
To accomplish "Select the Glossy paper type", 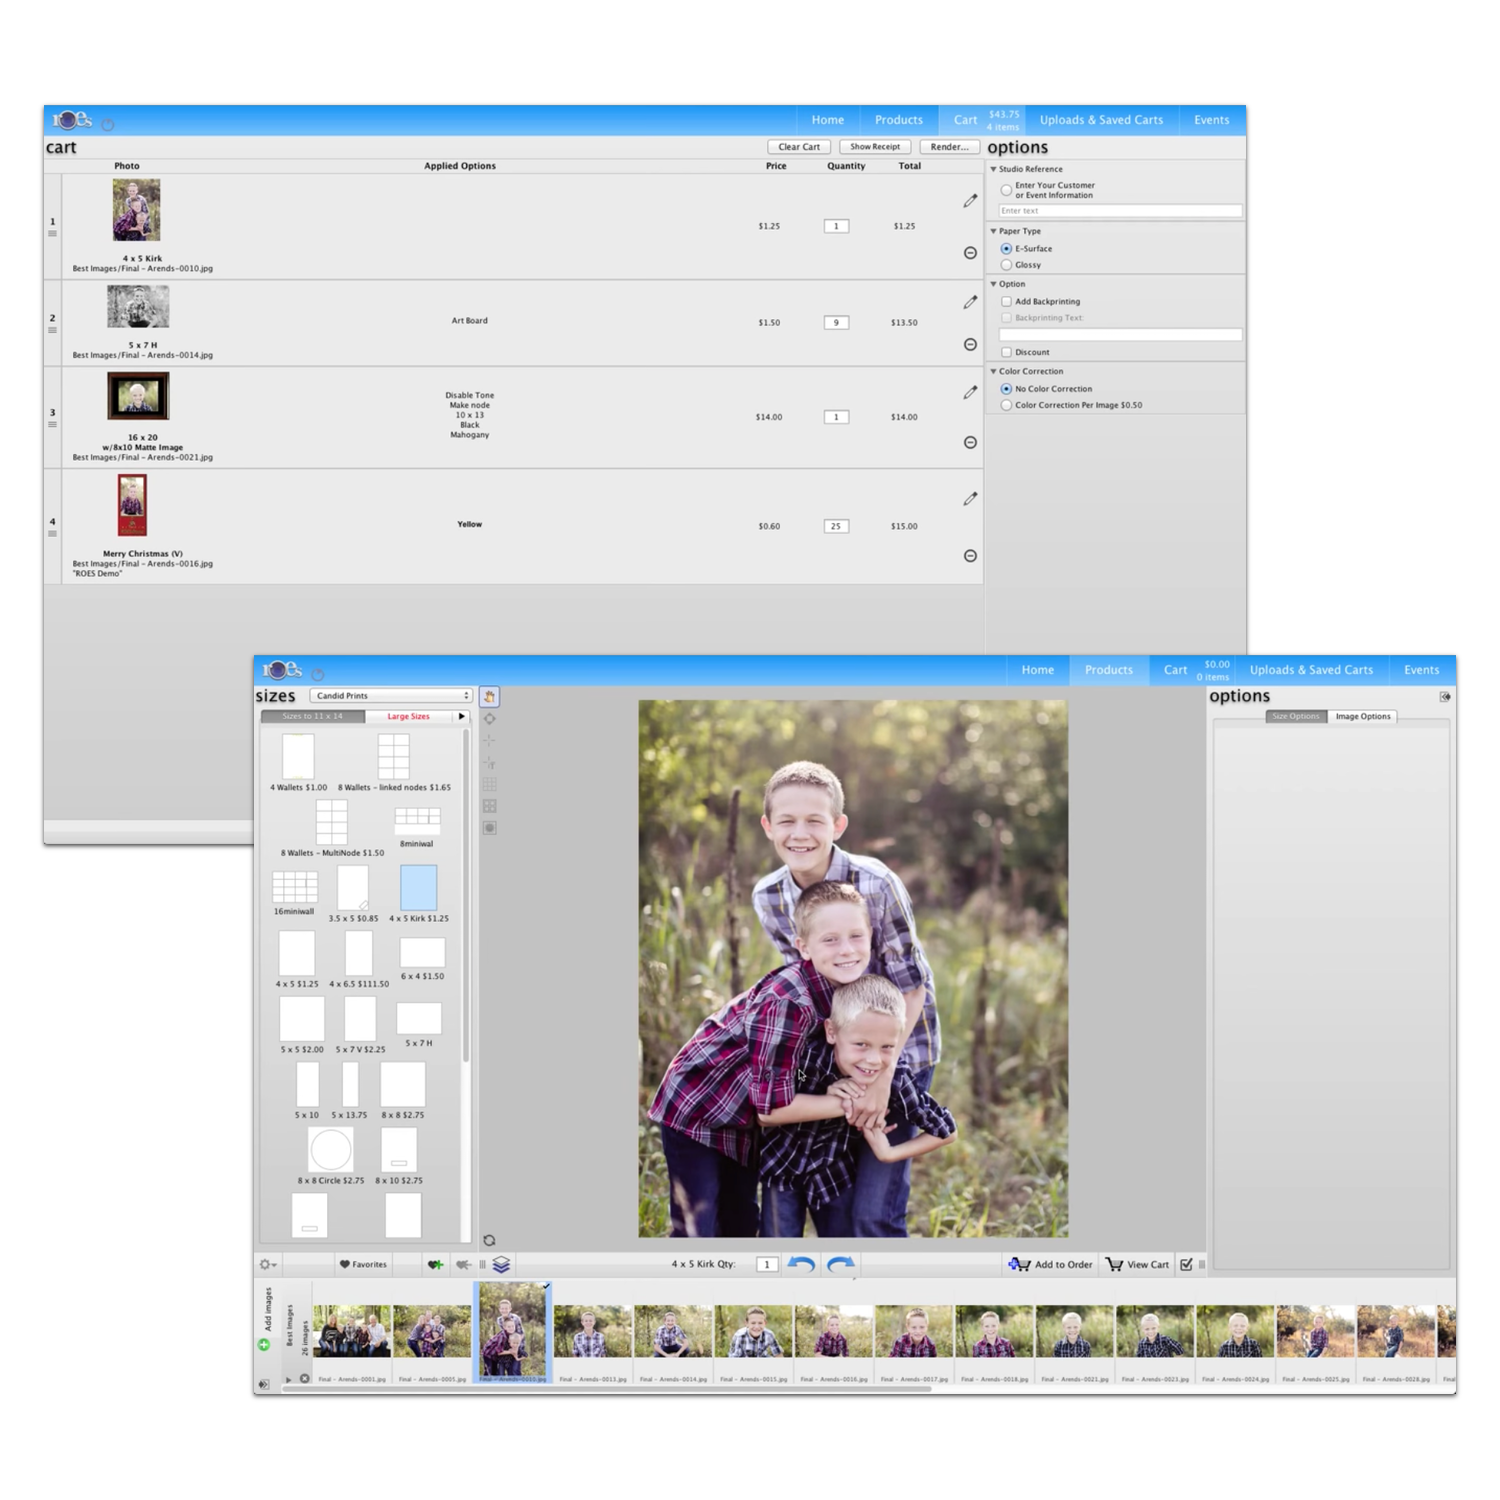I will coord(1006,265).
